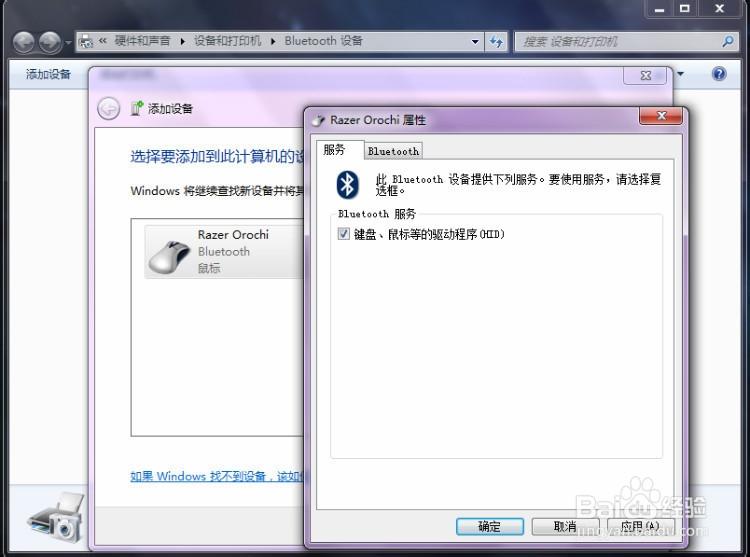Viewport: 750px width, 557px height.
Task: Click the back arrow in 添加设备 wizard
Action: coord(109,109)
